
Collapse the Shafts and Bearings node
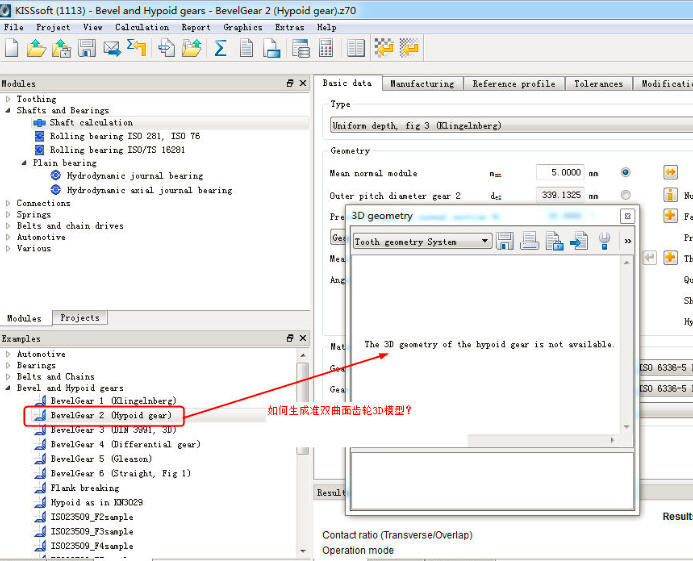point(8,110)
